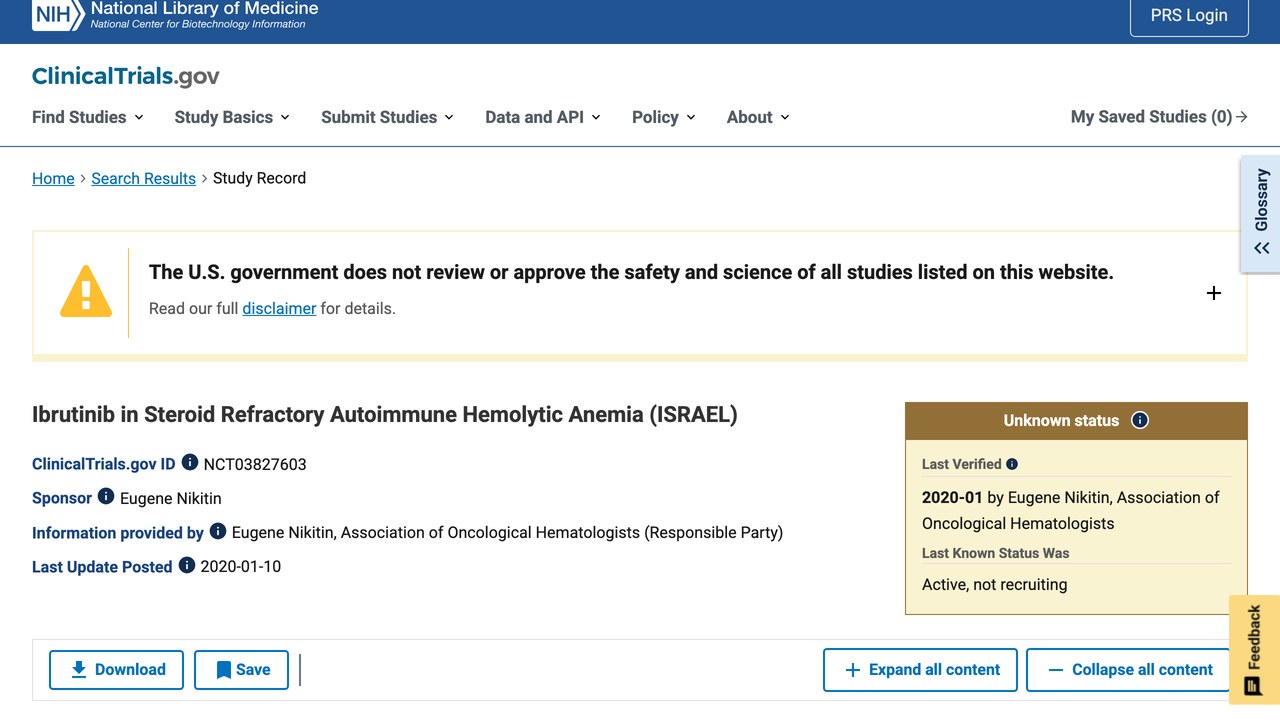Return to Search Results breadcrumb
This screenshot has width=1280, height=720.
coord(143,178)
